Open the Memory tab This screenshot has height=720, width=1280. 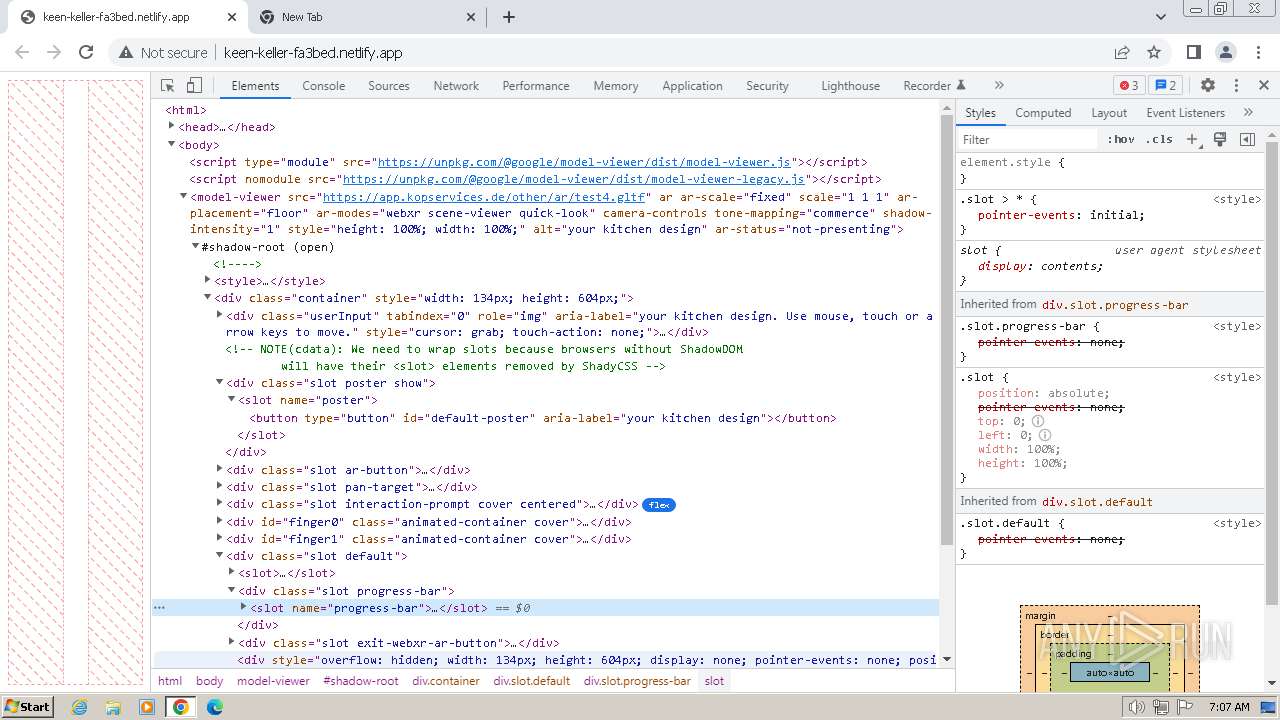click(616, 86)
